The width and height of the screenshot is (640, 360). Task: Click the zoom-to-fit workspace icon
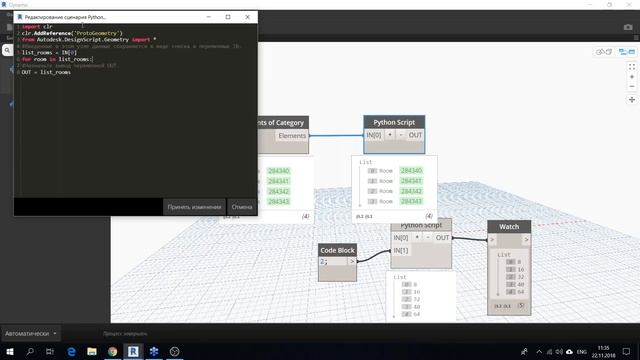coord(632,67)
